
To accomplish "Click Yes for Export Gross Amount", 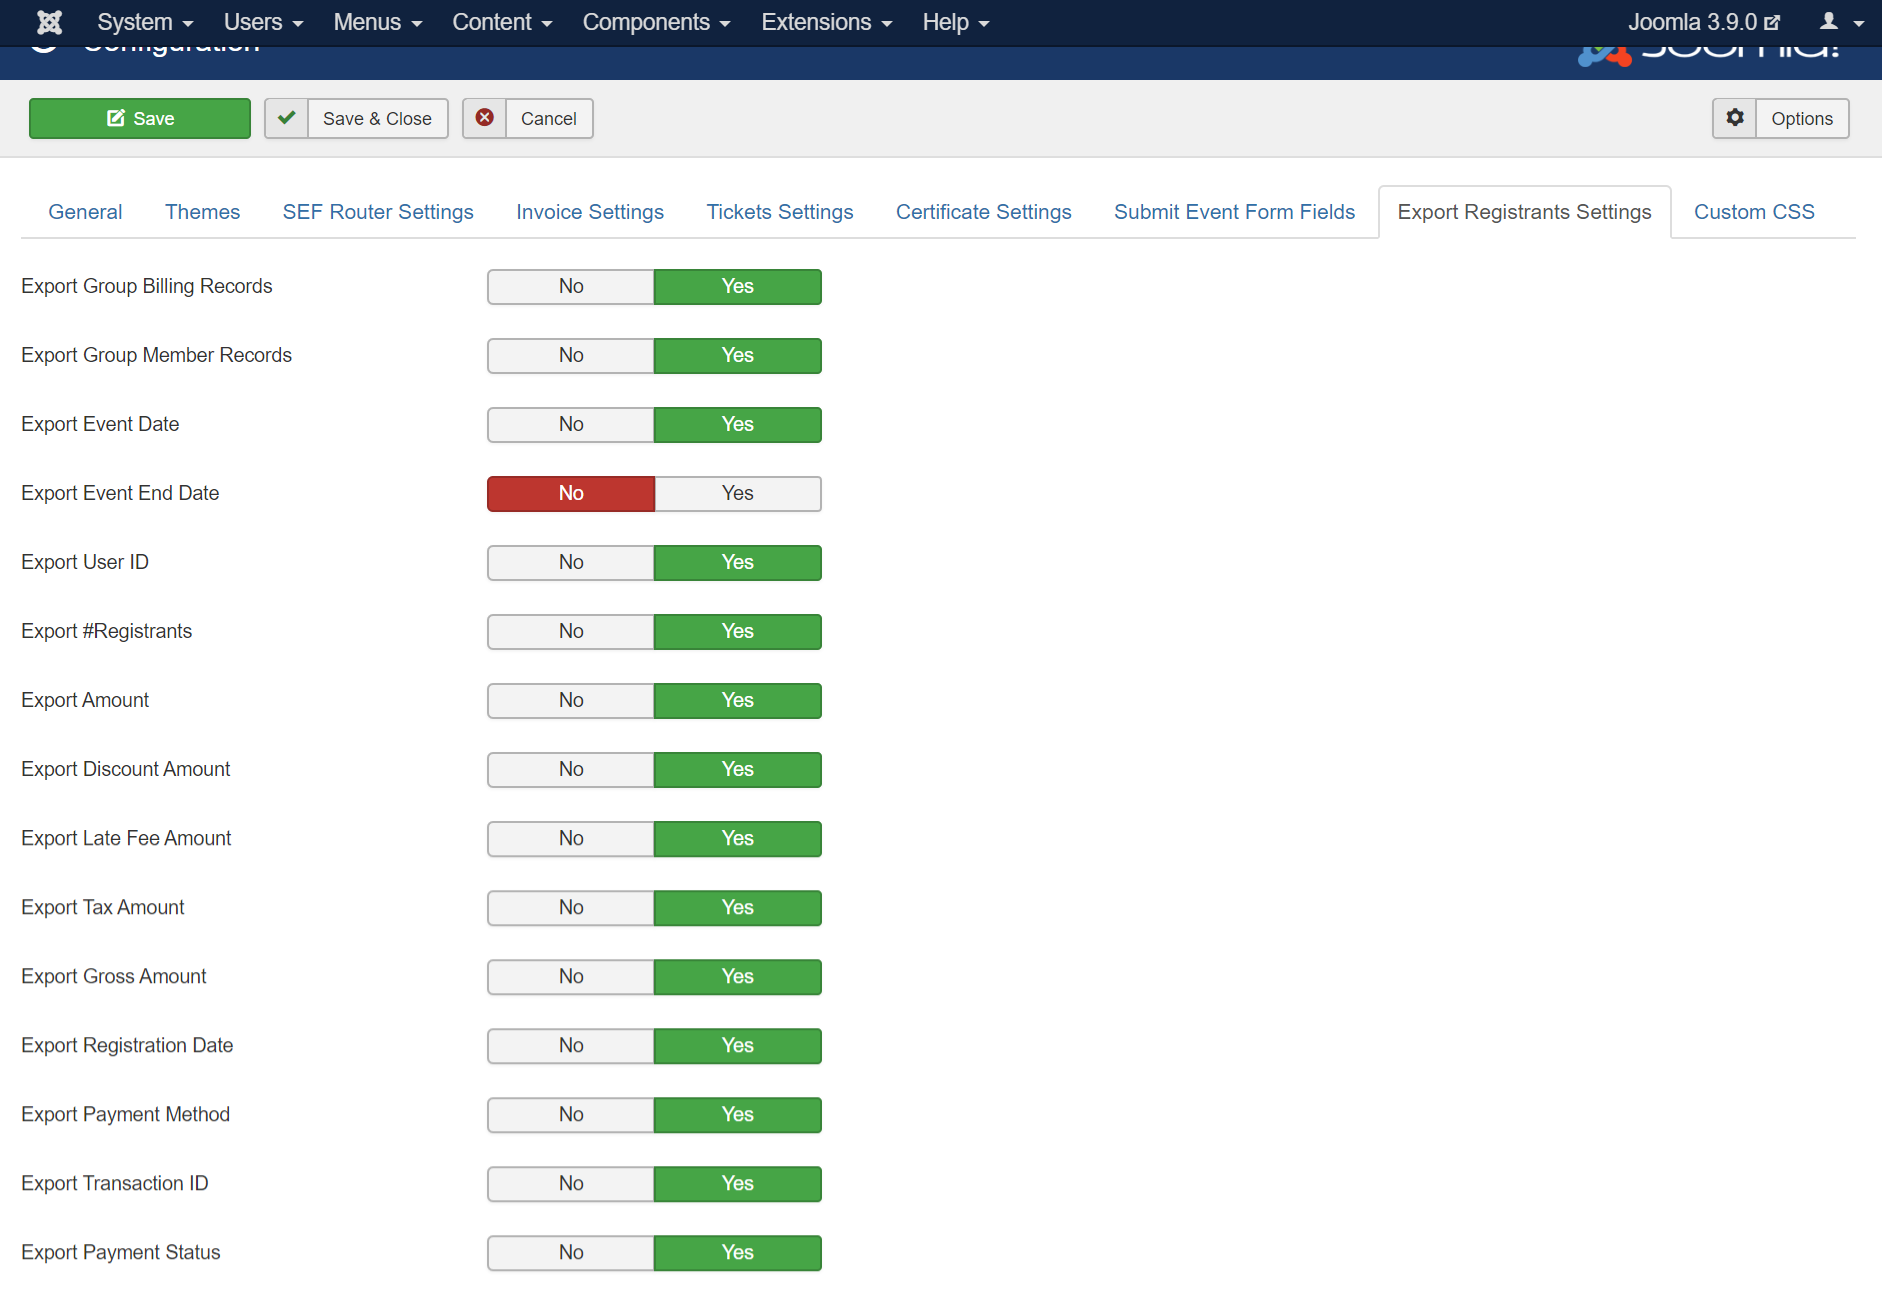I will click(x=738, y=977).
